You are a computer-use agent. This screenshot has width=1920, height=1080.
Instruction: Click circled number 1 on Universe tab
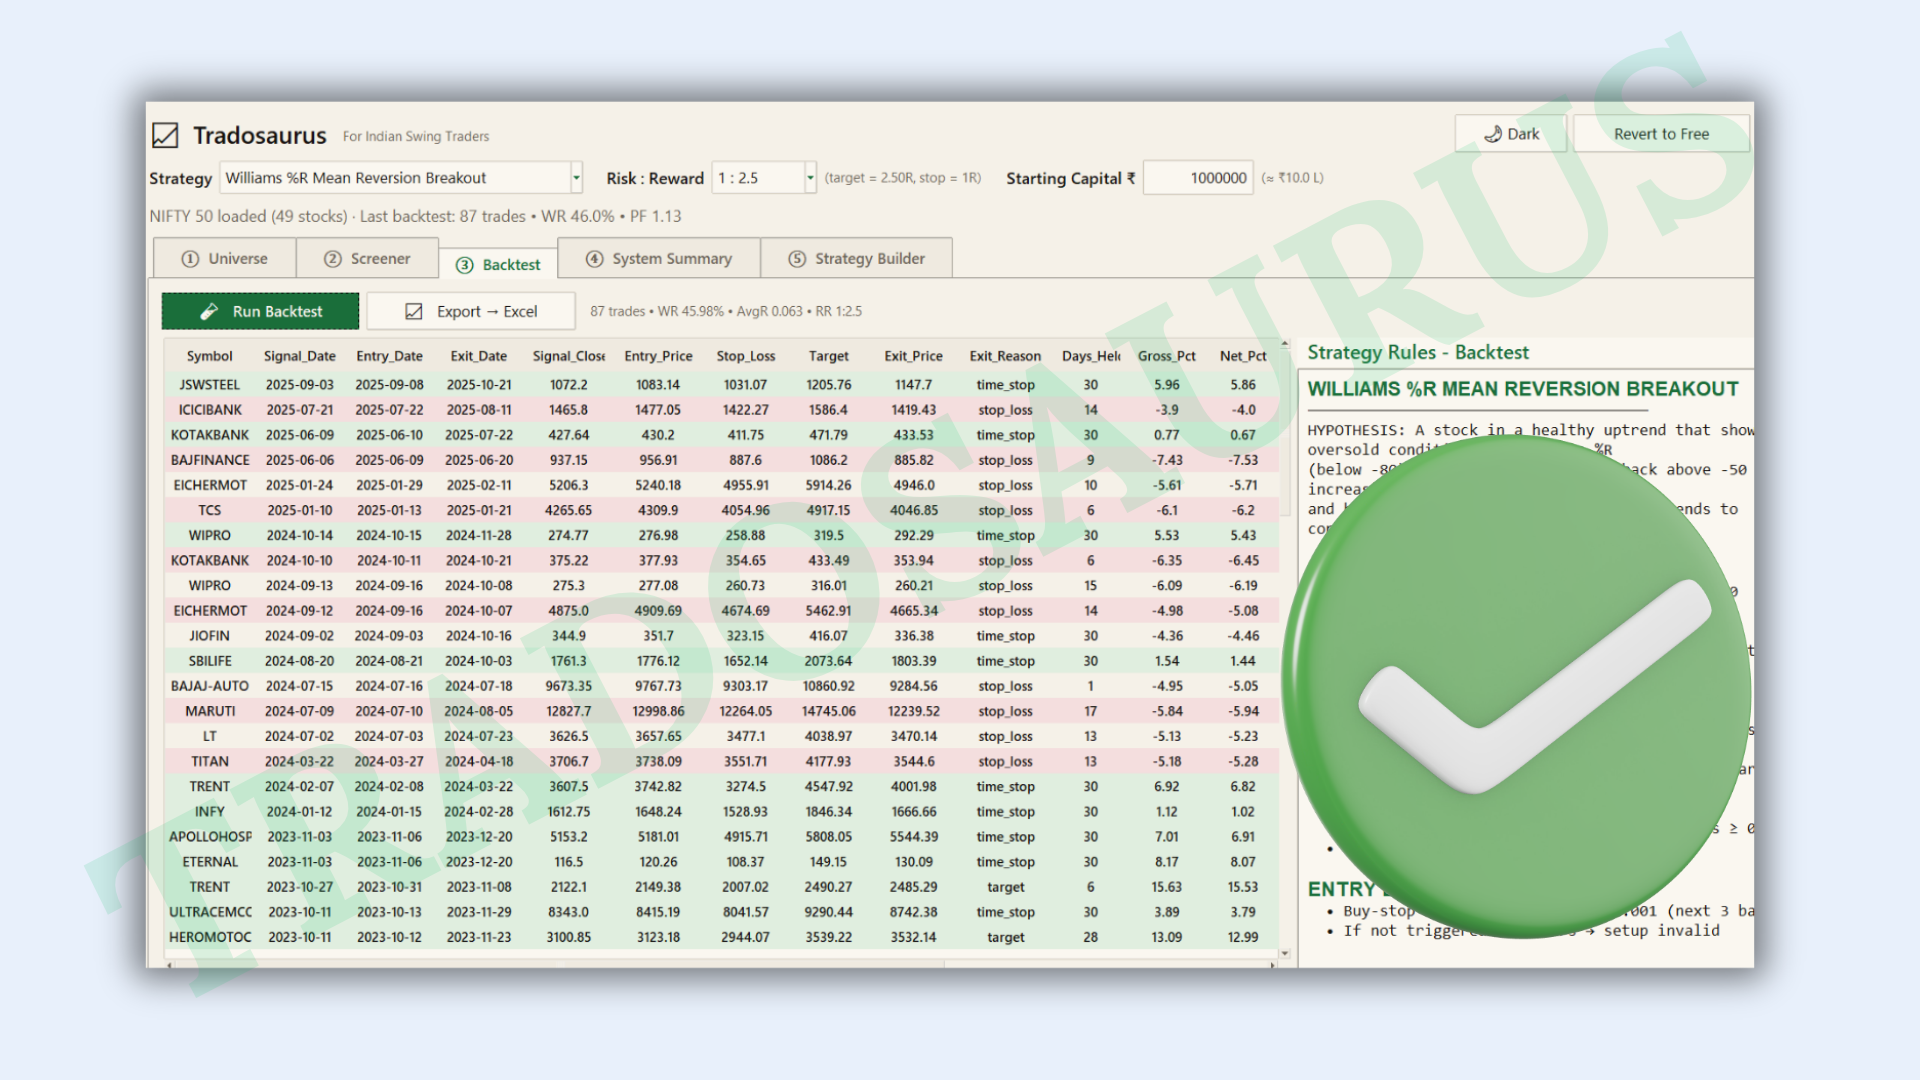pyautogui.click(x=190, y=258)
